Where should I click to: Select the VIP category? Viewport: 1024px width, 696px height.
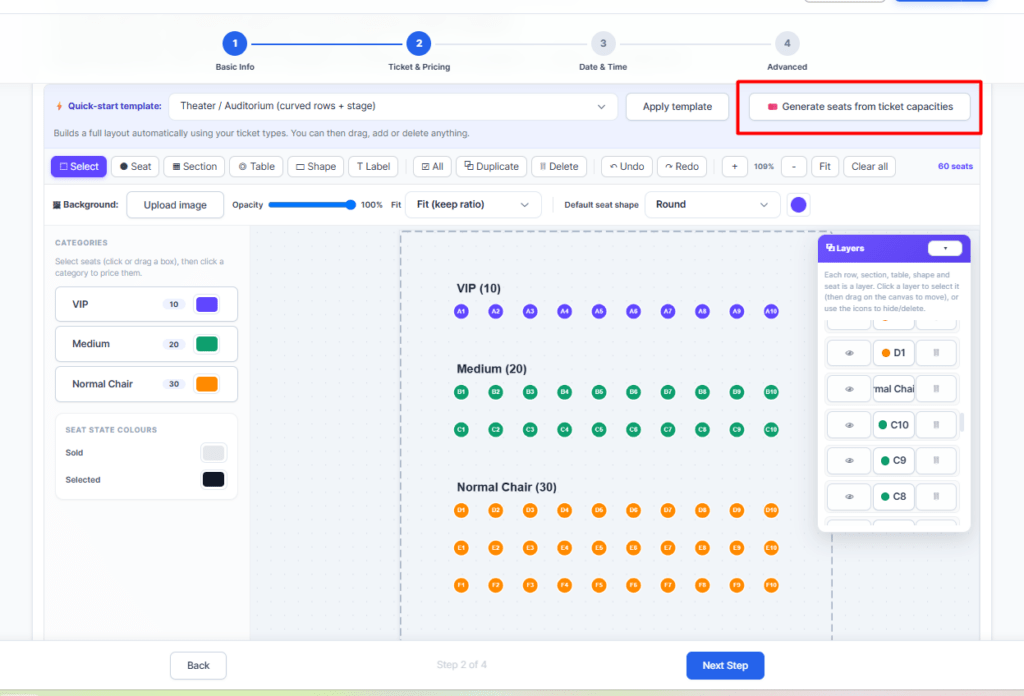click(x=146, y=304)
